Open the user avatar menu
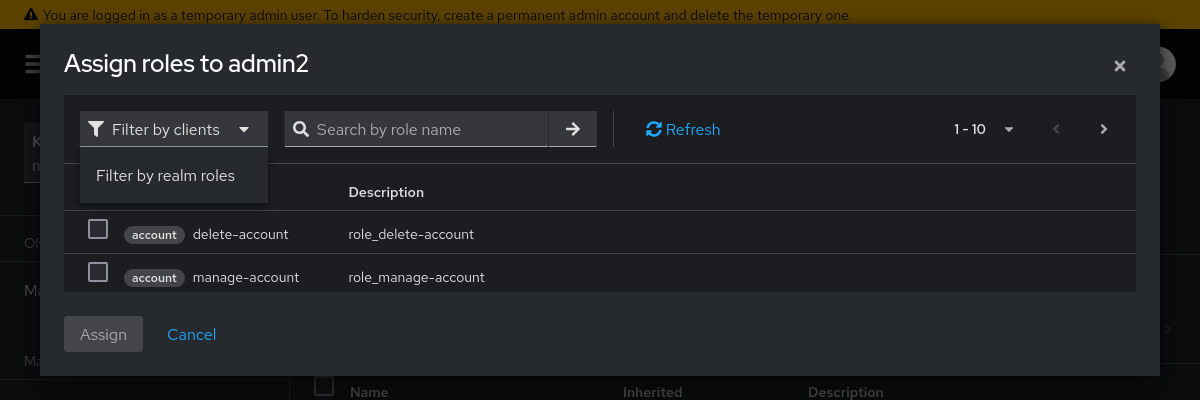This screenshot has width=1200, height=400. [x=1166, y=65]
